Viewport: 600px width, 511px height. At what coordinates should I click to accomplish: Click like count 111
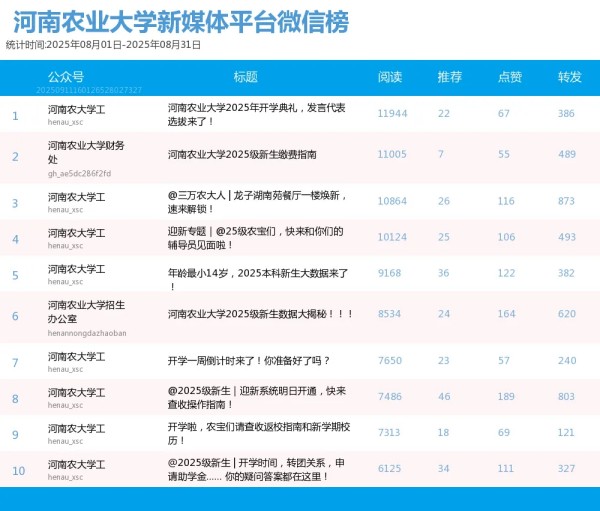(x=506, y=469)
